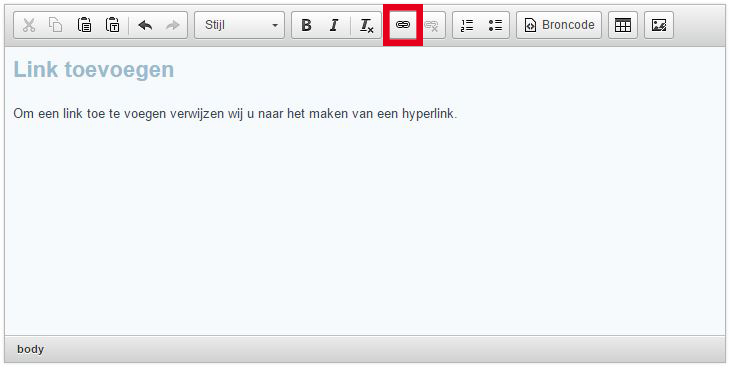
Task: Click the Paste clipboard icon
Action: [84, 25]
